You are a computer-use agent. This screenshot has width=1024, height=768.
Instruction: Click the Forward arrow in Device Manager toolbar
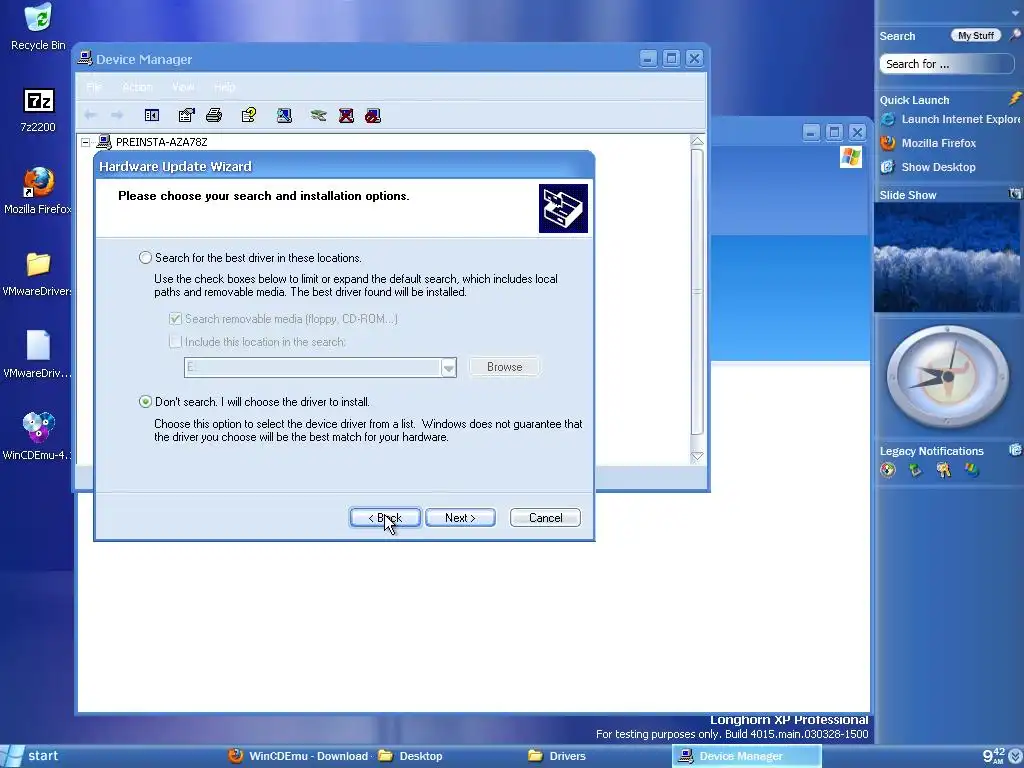(117, 115)
